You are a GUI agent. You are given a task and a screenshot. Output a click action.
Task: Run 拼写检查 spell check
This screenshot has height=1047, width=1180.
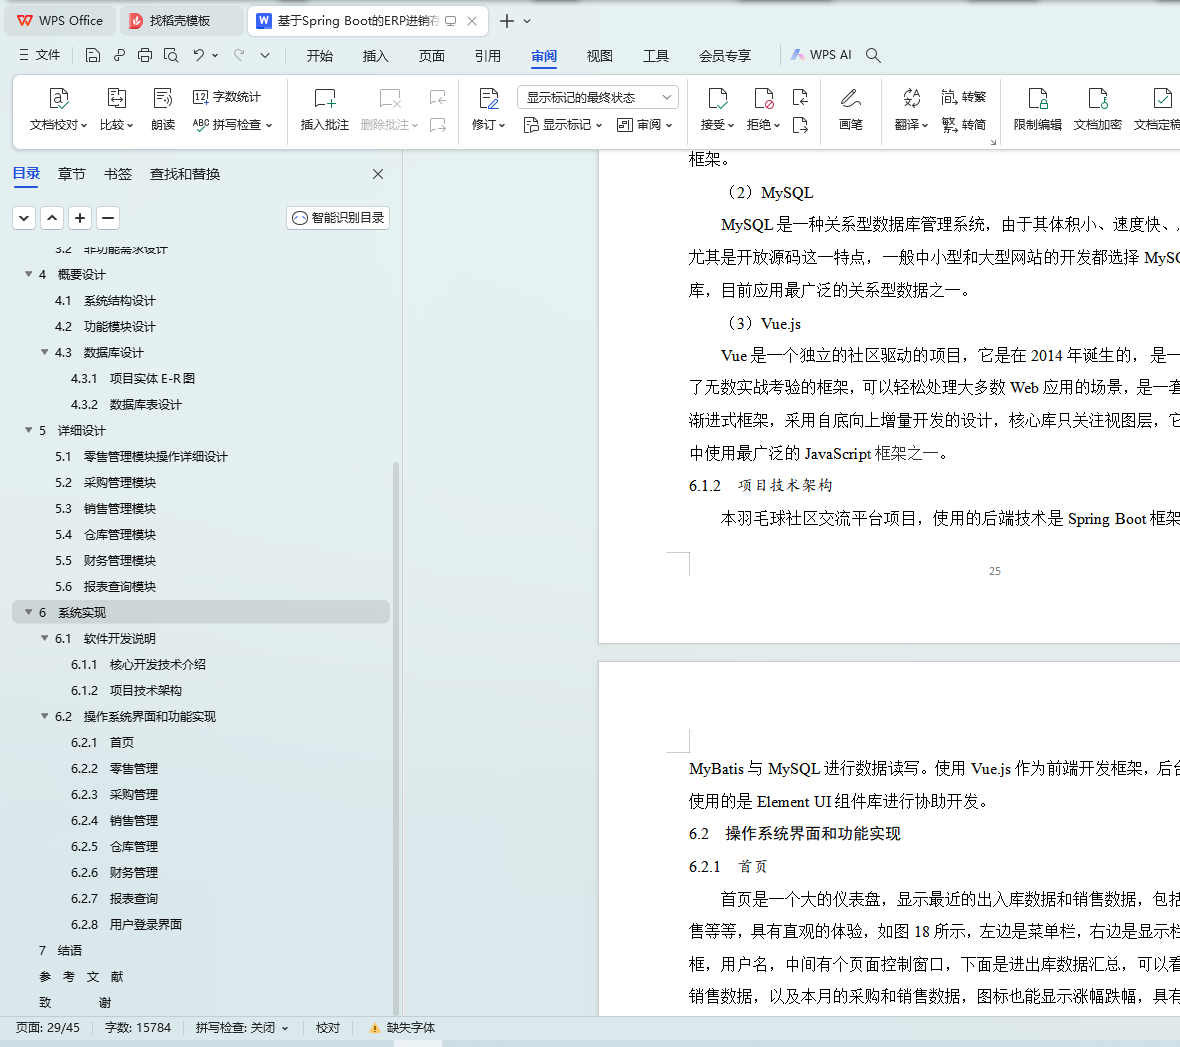click(x=232, y=124)
